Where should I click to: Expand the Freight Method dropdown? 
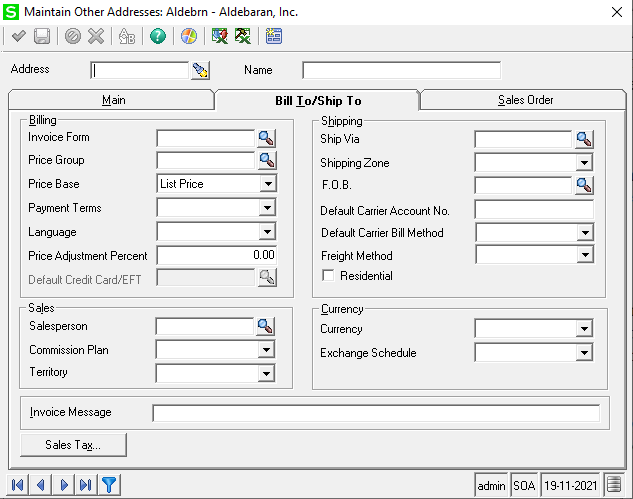pyautogui.click(x=585, y=255)
